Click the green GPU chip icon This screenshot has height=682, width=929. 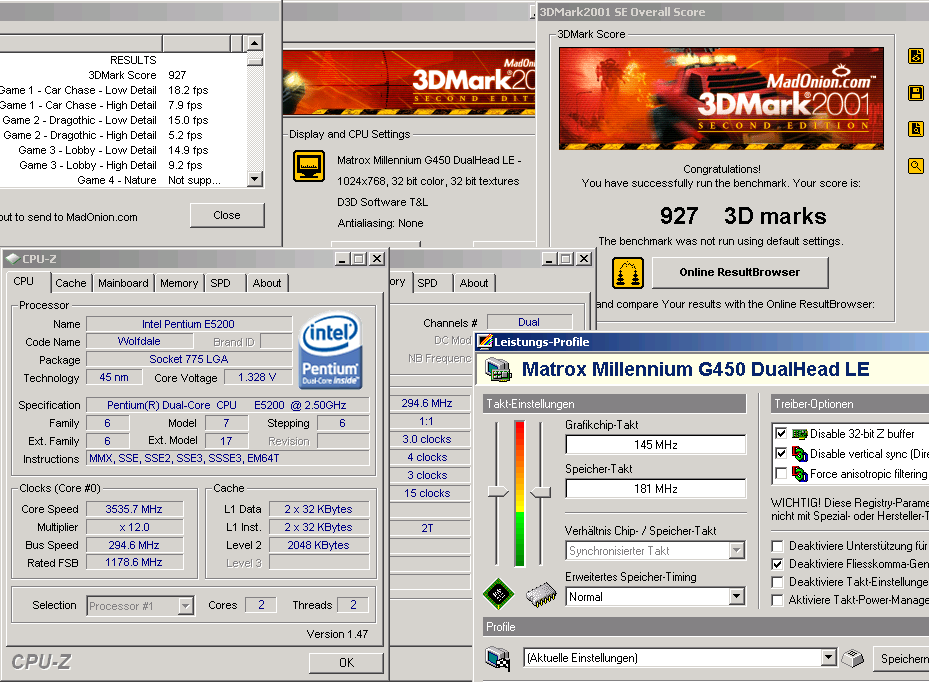coord(499,593)
